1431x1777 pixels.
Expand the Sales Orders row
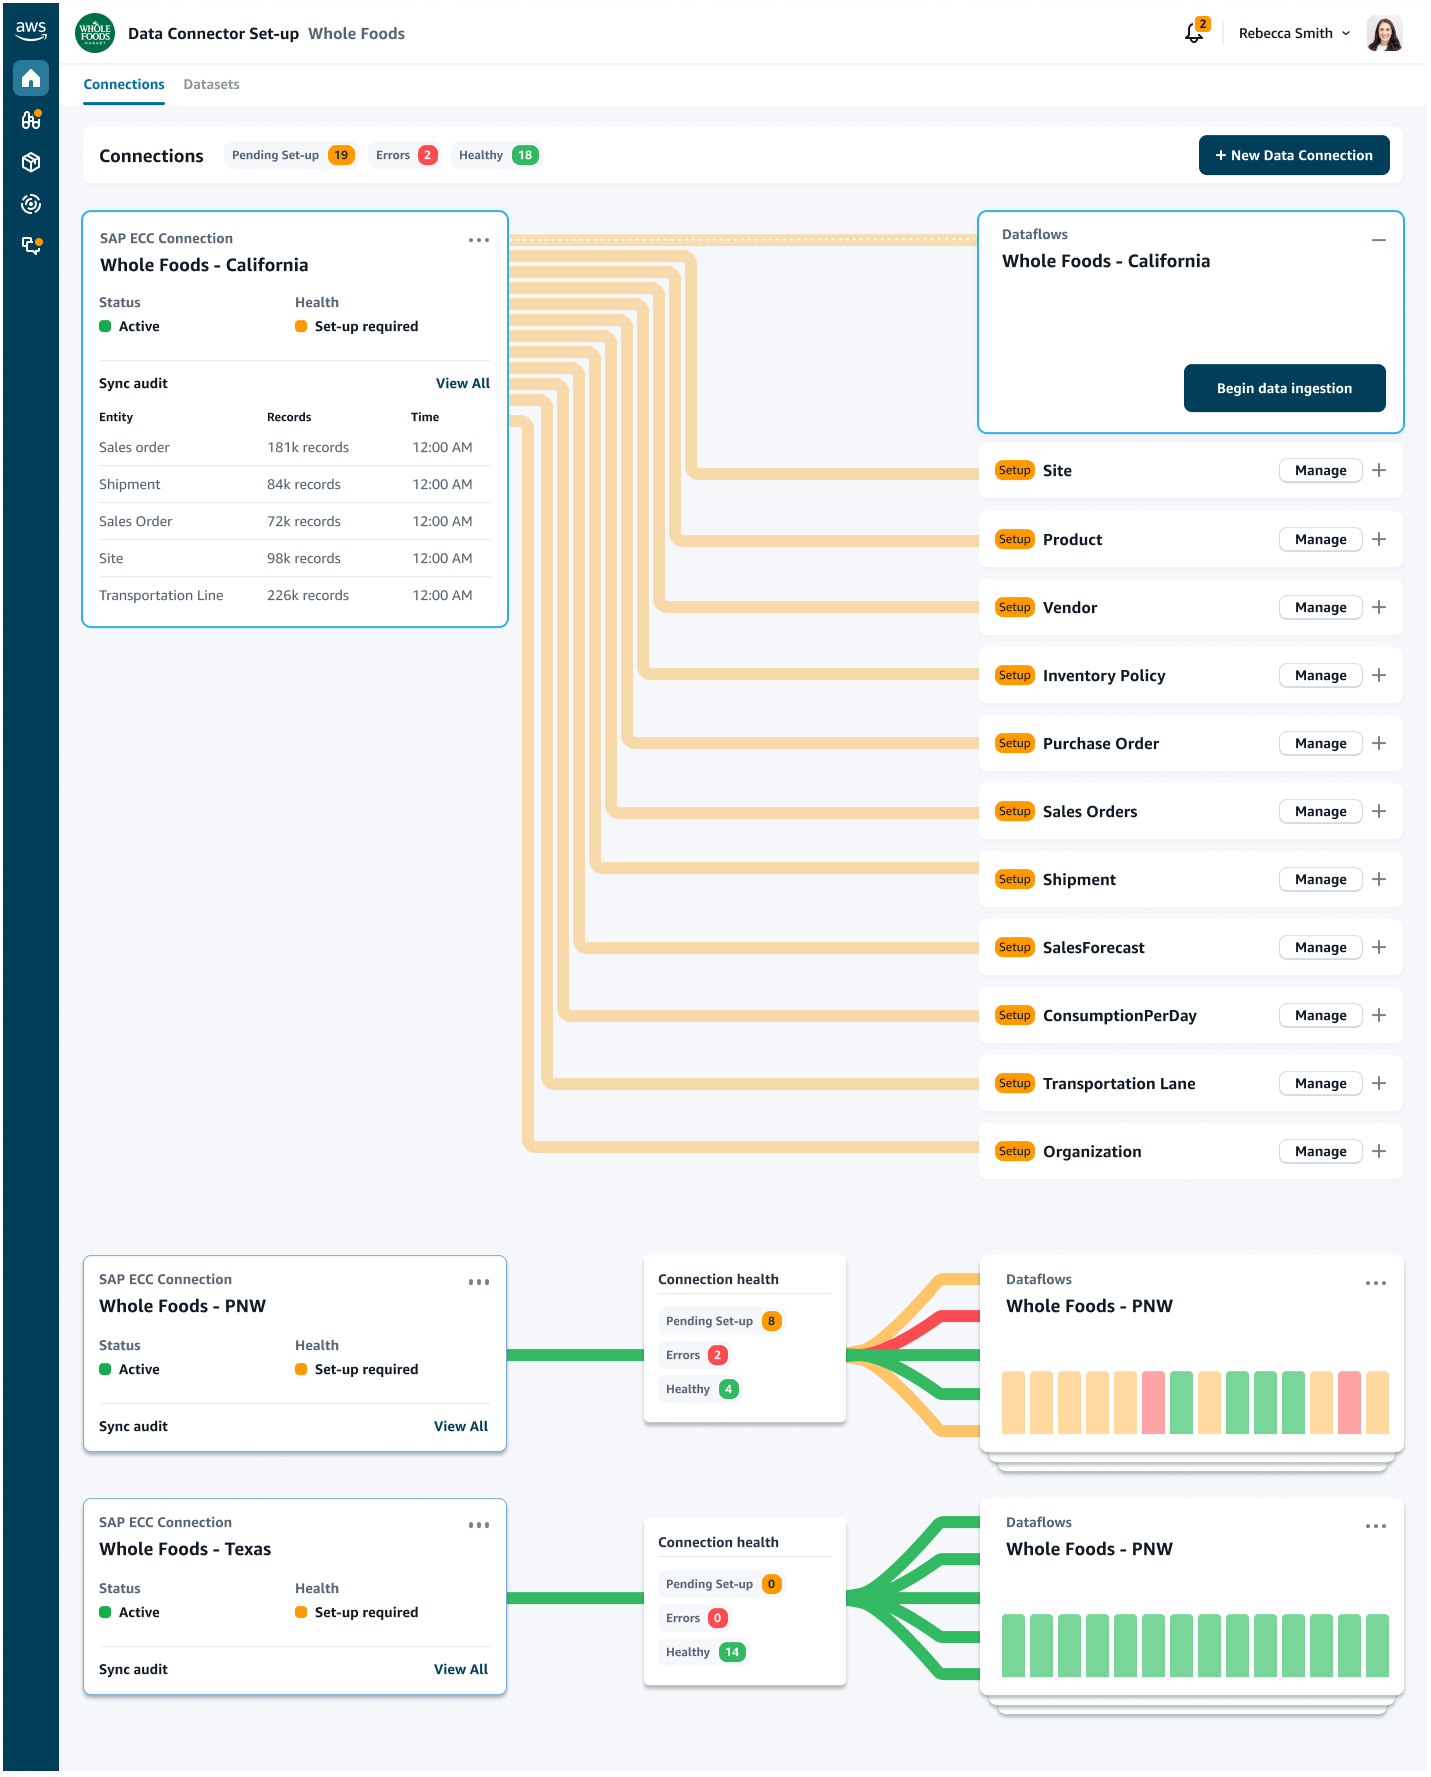pos(1379,811)
